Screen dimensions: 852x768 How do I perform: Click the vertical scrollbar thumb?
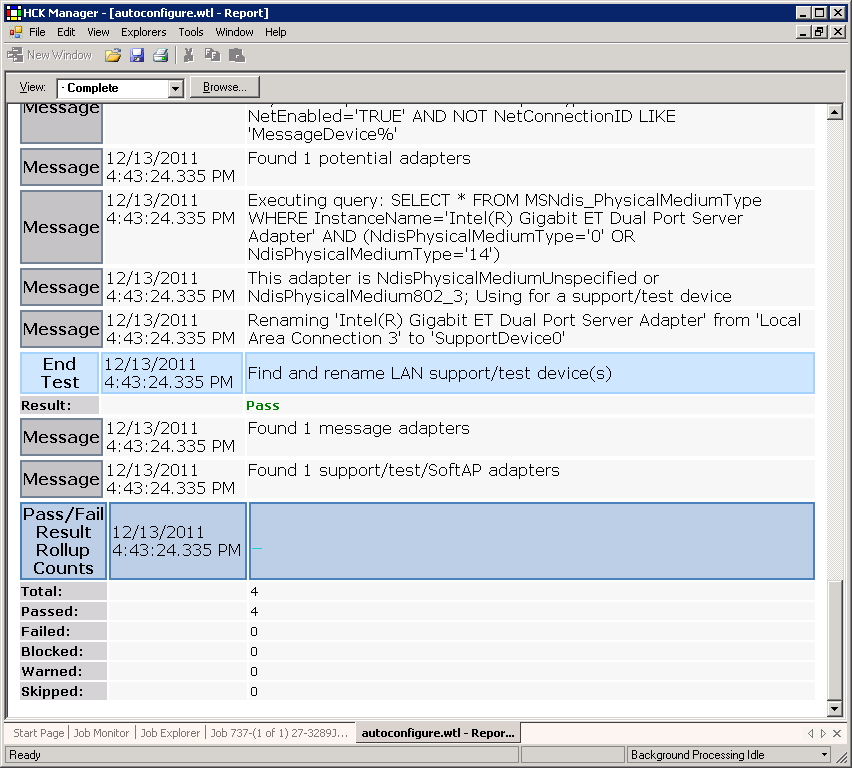point(835,641)
